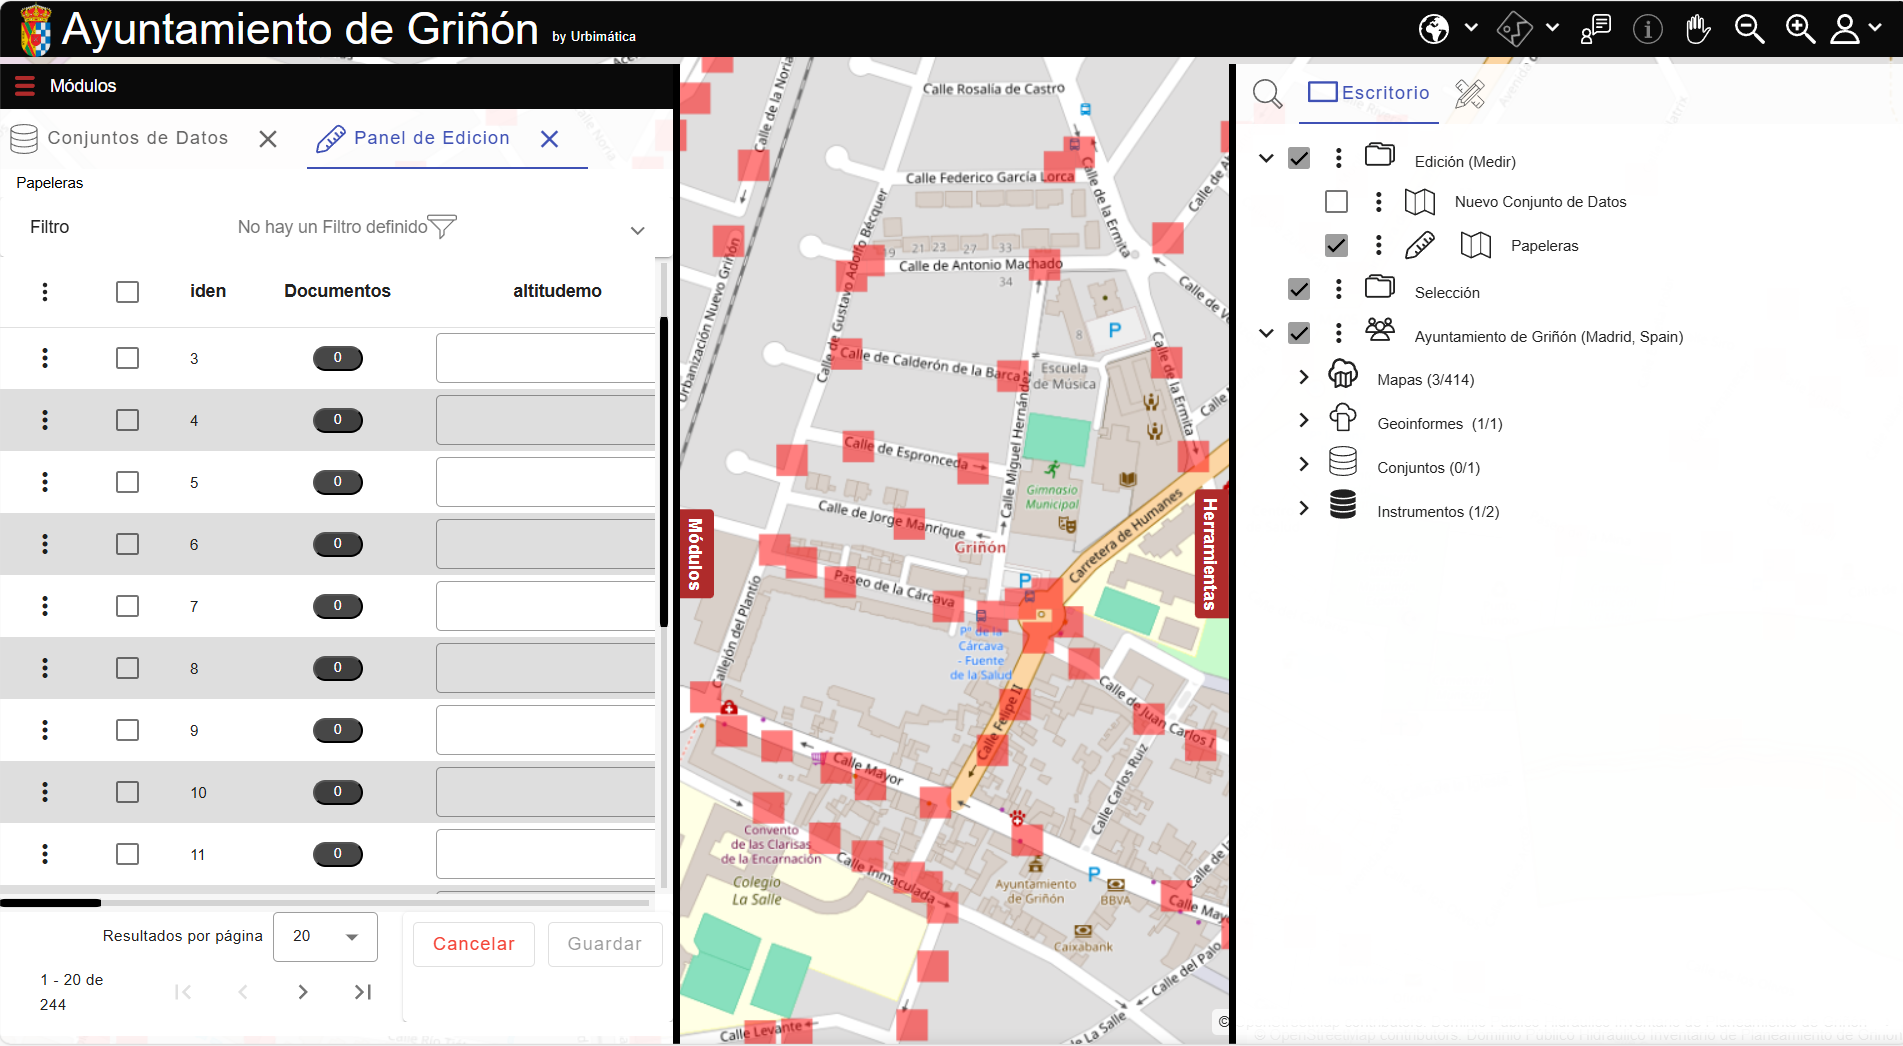This screenshot has height=1046, width=1903.
Task: Click the Guardar button
Action: point(604,944)
